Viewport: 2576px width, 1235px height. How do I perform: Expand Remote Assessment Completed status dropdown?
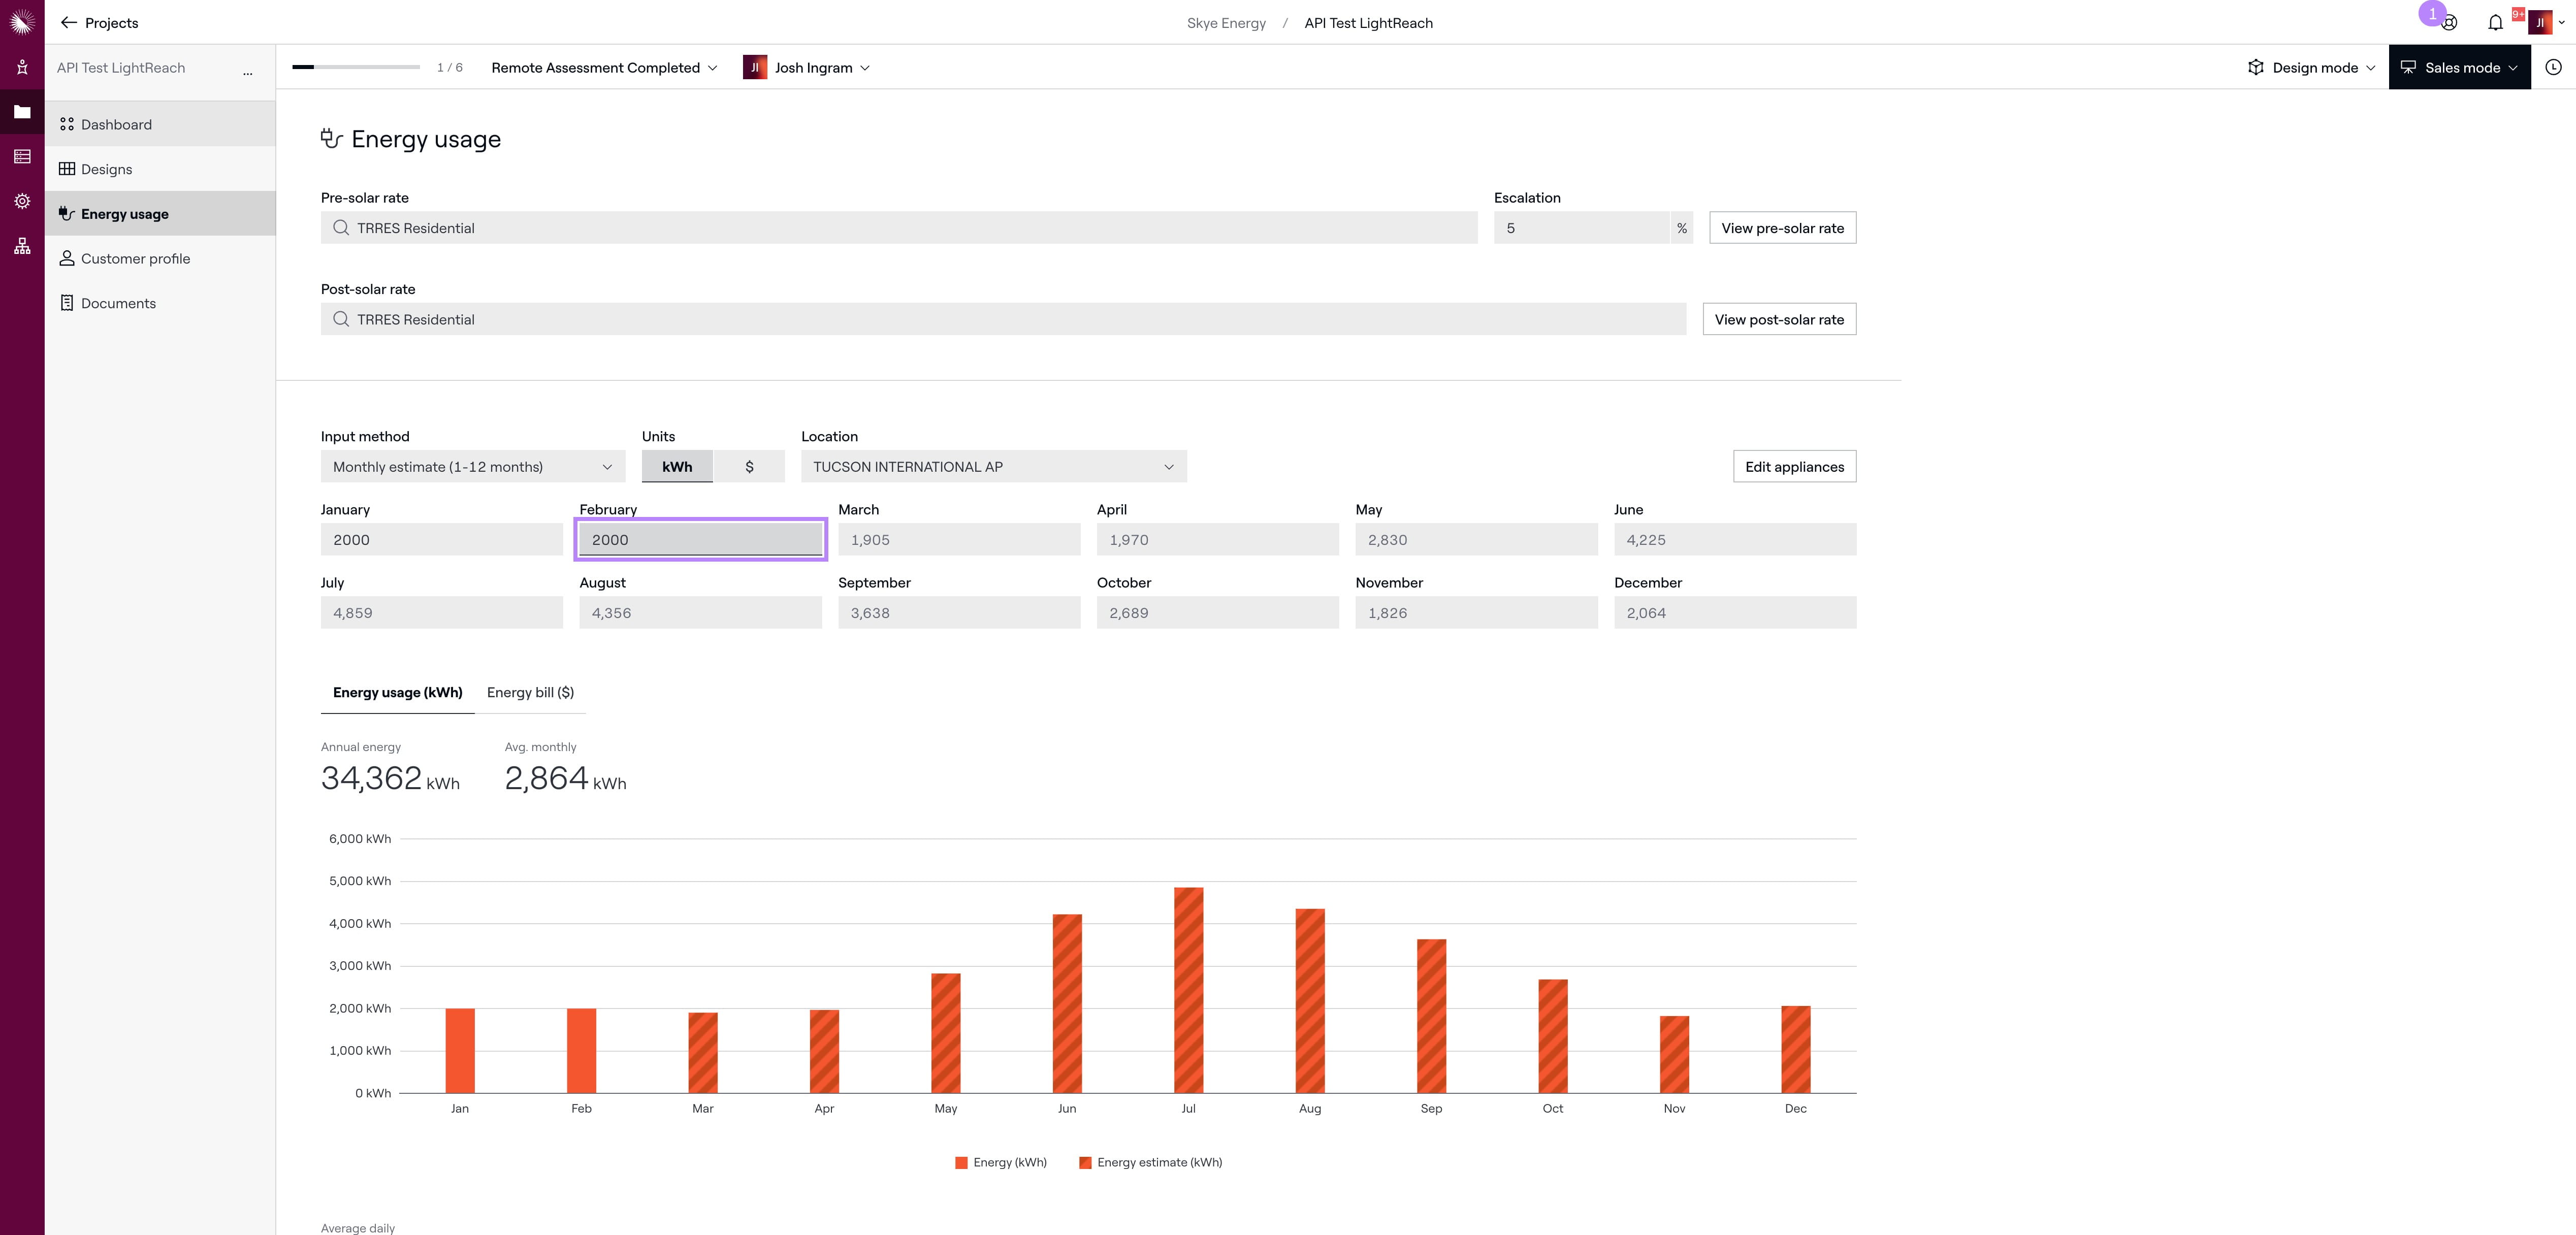(x=604, y=68)
